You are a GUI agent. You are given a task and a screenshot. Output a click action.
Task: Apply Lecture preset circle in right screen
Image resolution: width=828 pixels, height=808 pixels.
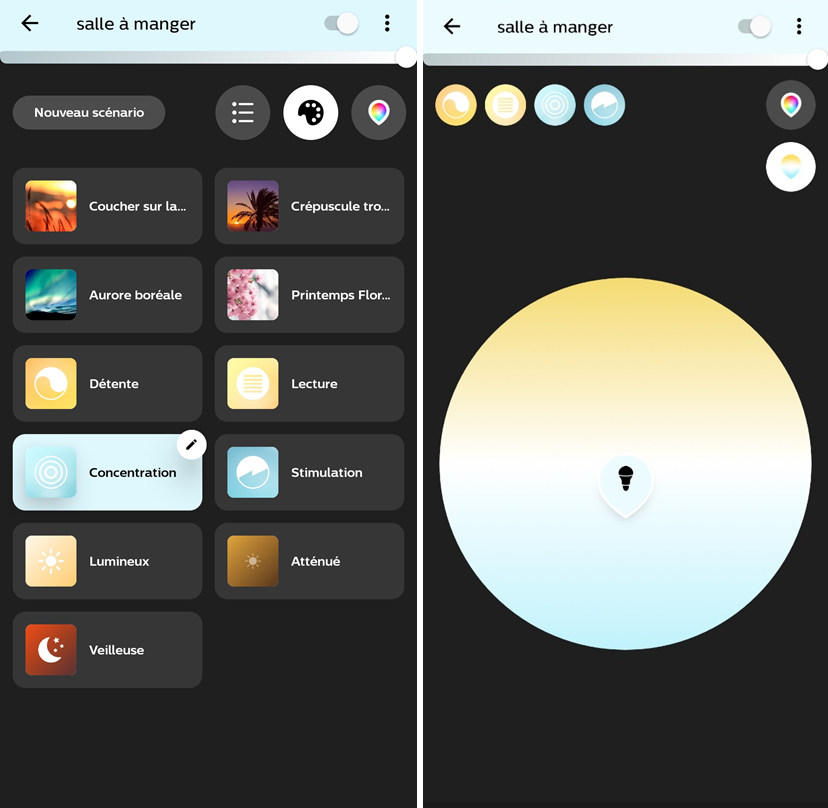505,105
